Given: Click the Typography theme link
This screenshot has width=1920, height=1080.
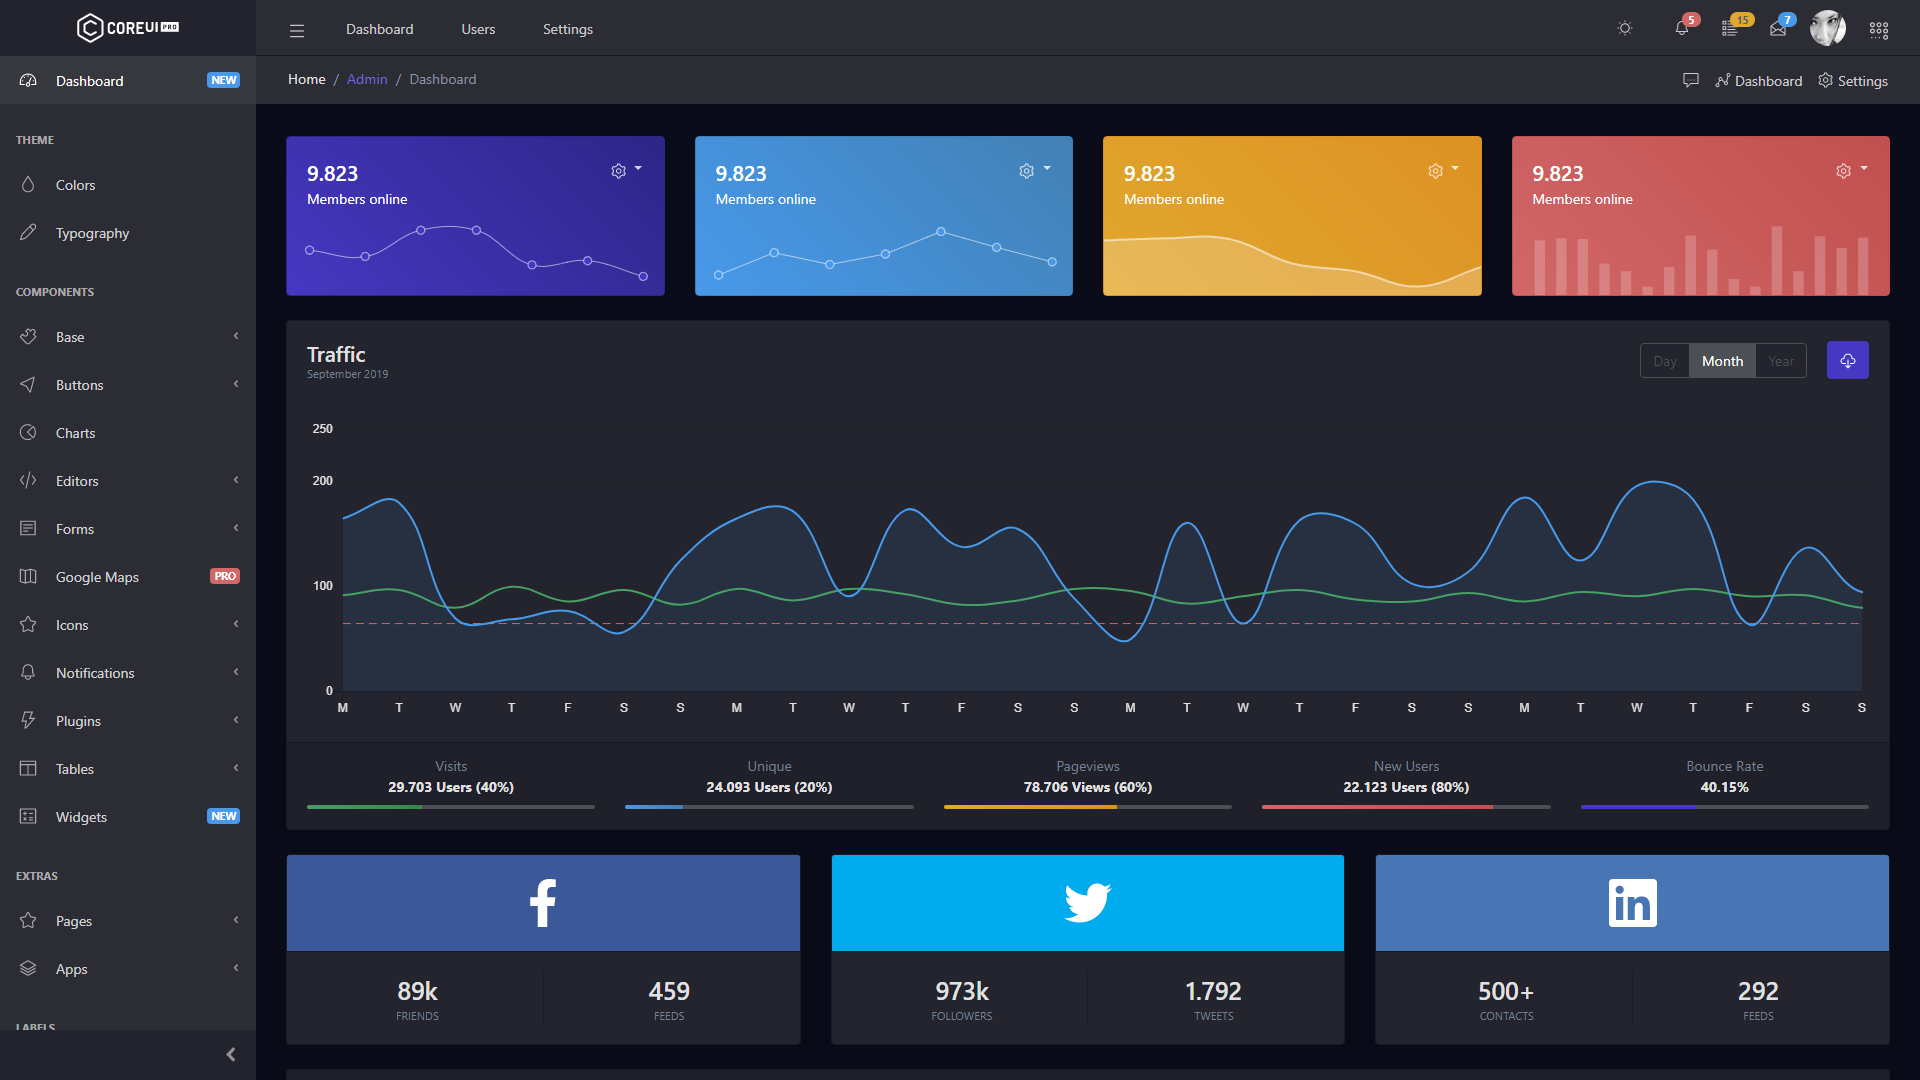Looking at the screenshot, I should click(x=94, y=231).
